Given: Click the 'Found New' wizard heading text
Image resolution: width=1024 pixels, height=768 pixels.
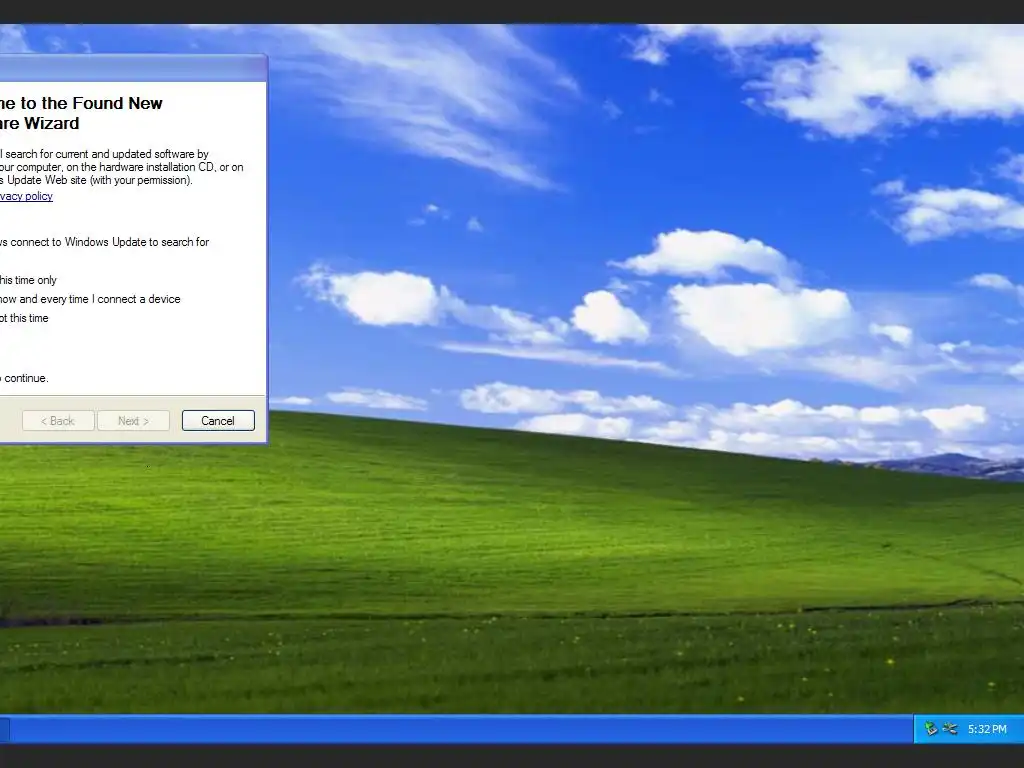Looking at the screenshot, I should tap(118, 103).
